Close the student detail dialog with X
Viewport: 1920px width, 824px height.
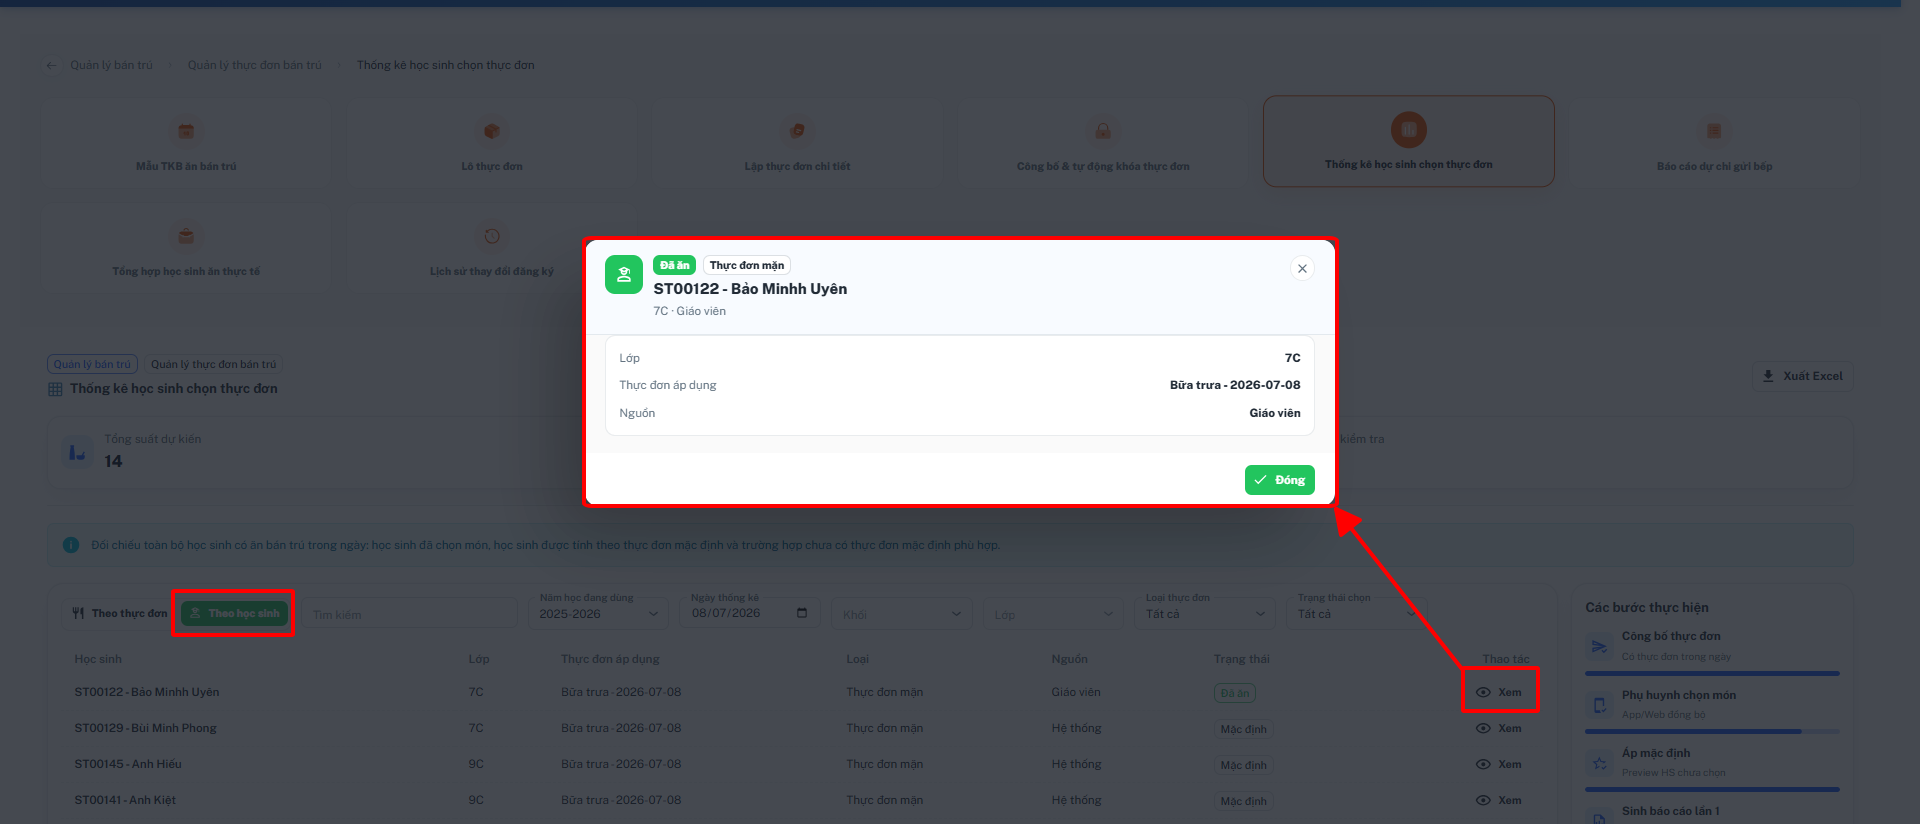click(1302, 268)
